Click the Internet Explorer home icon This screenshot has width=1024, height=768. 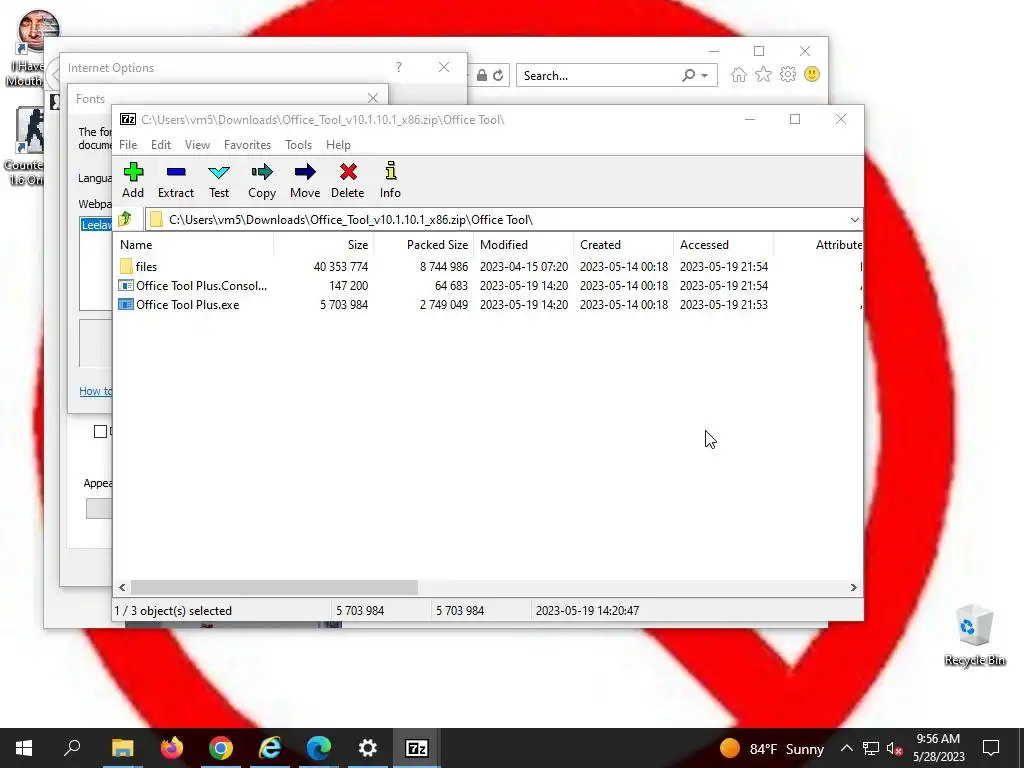[739, 74]
